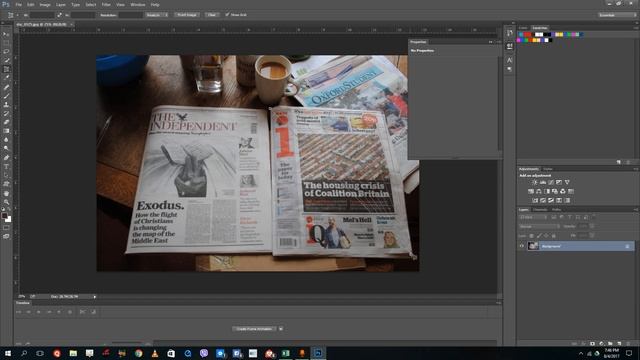640x360 pixels.
Task: Add a Brightness/Contrast adjustment
Action: pyautogui.click(x=535, y=182)
